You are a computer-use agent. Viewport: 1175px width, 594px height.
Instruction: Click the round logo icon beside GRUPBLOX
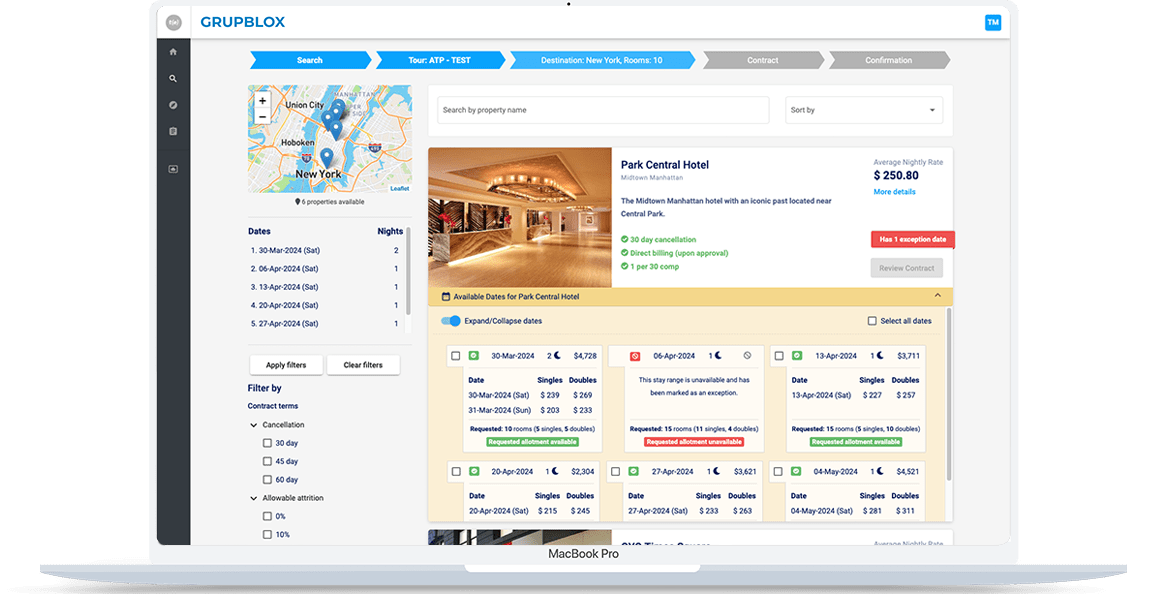[x=173, y=22]
